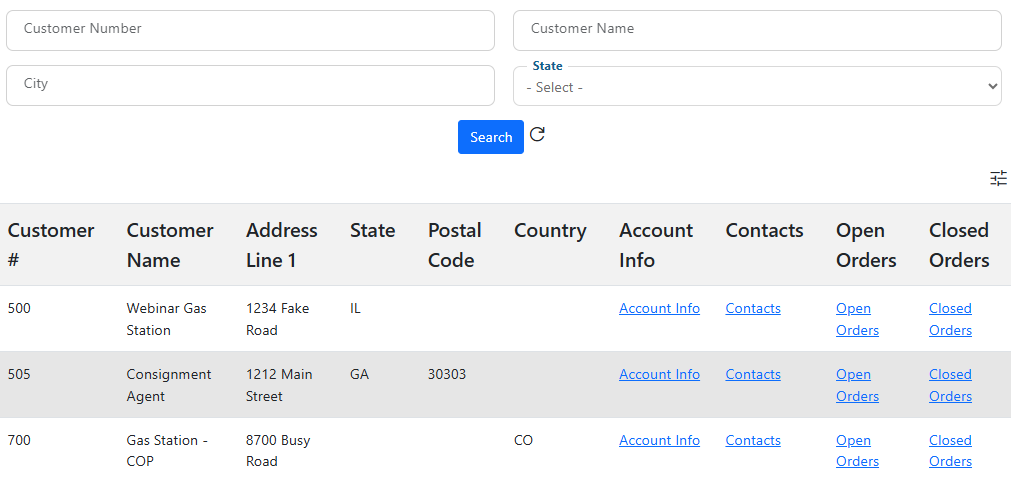Open Open Orders for Gas Station - COP
This screenshot has height=481, width=1015.
[x=856, y=451]
